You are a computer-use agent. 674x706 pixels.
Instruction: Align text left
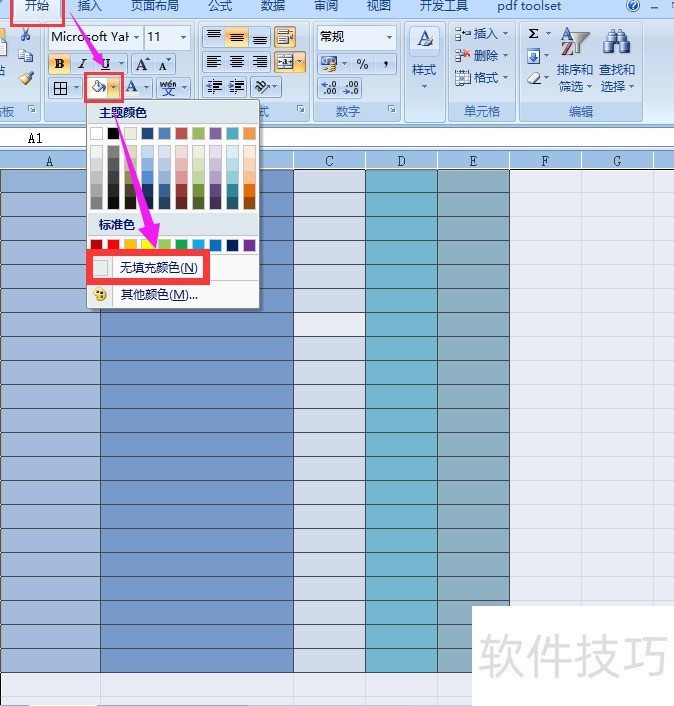click(x=214, y=62)
